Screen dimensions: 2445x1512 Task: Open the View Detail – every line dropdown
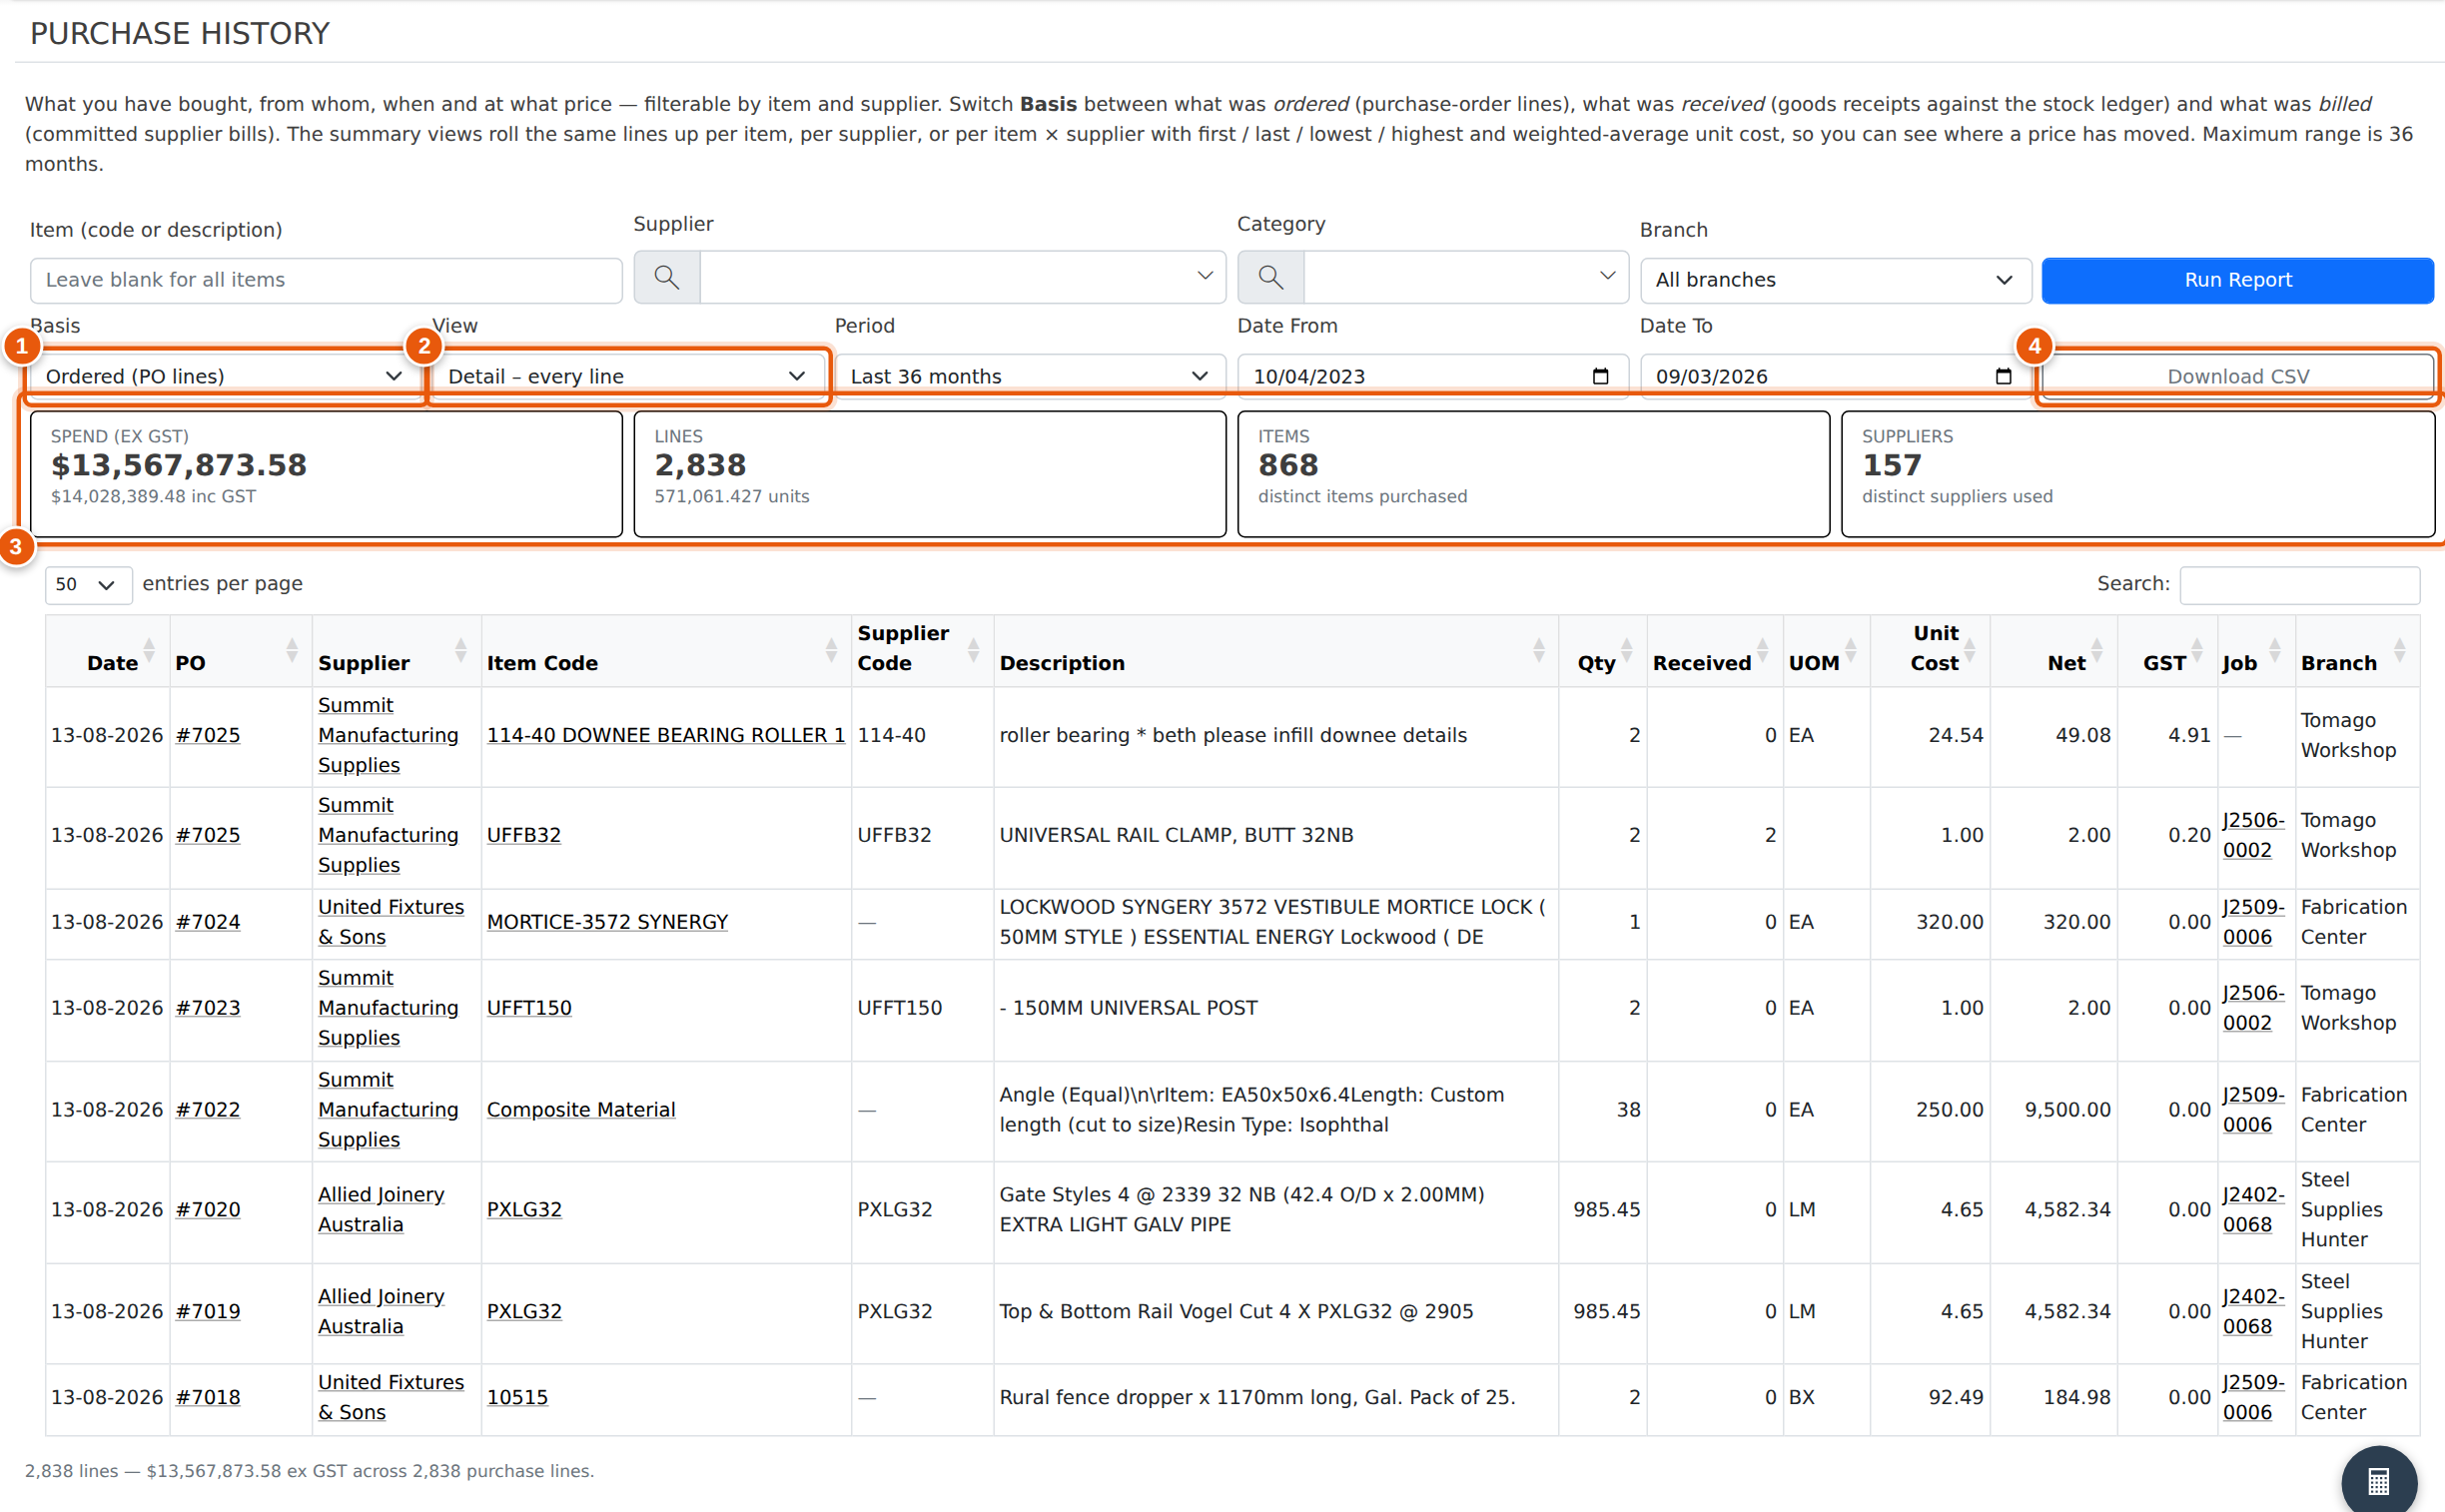(x=627, y=376)
